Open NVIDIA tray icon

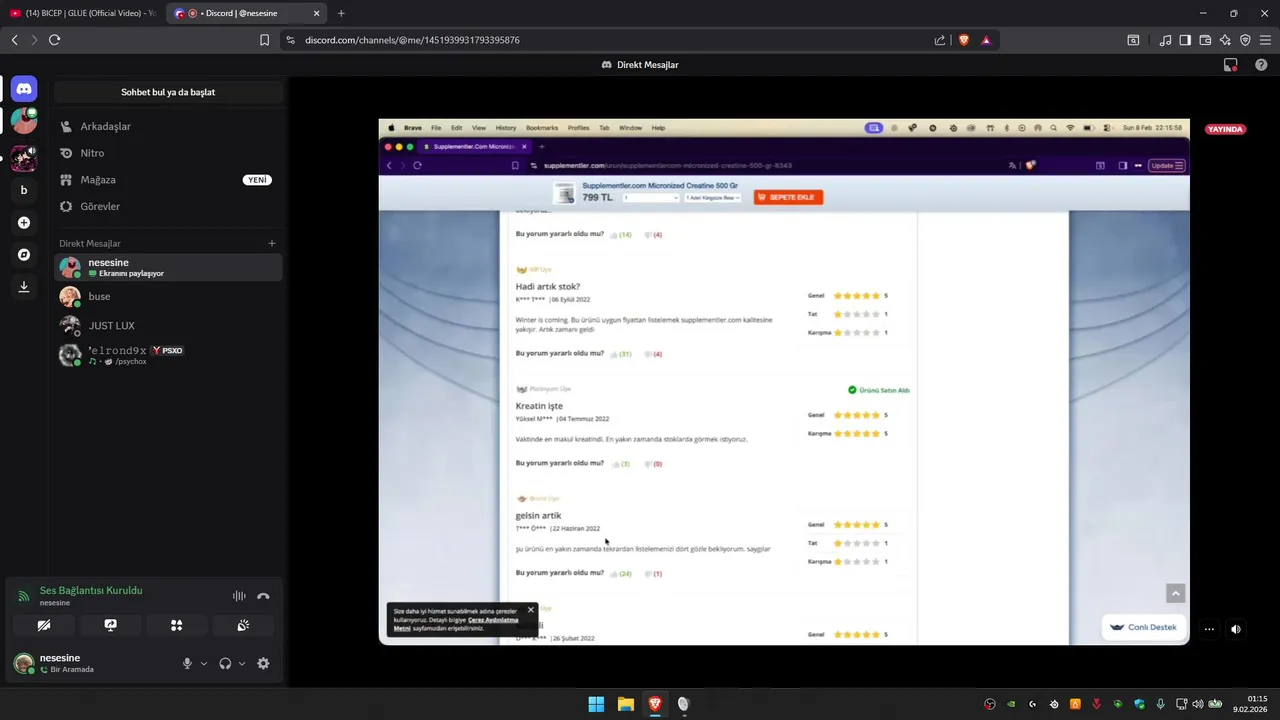coord(1011,704)
